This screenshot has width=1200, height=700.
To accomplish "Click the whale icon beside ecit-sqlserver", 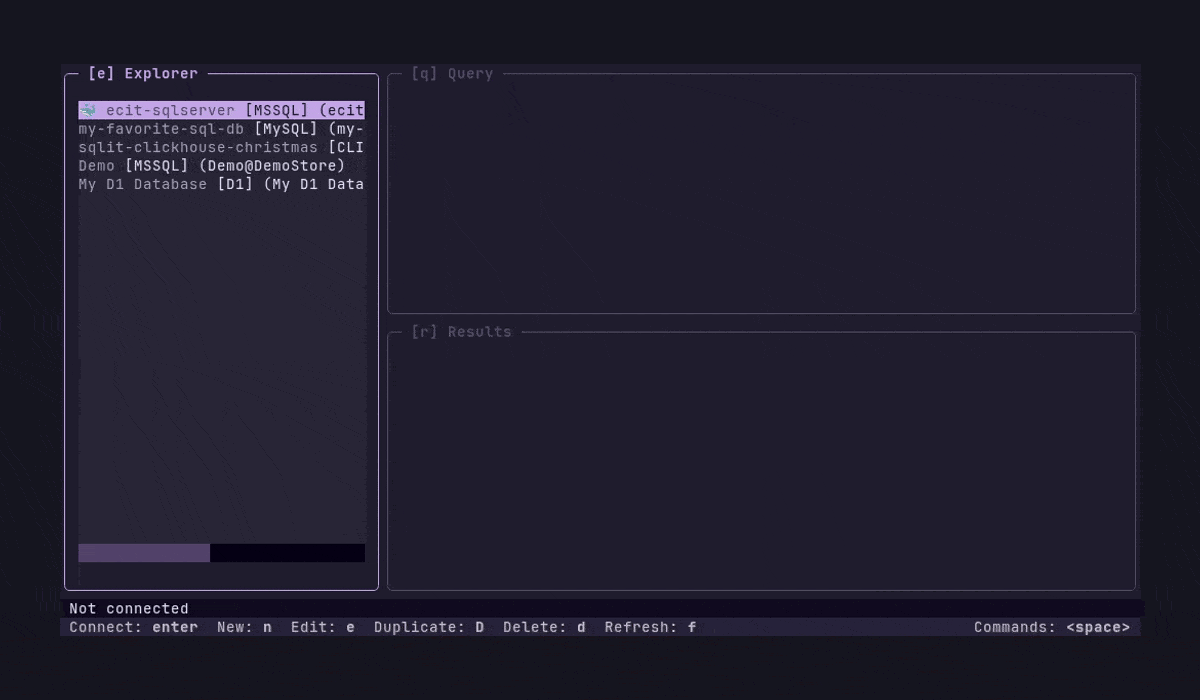I will (89, 110).
